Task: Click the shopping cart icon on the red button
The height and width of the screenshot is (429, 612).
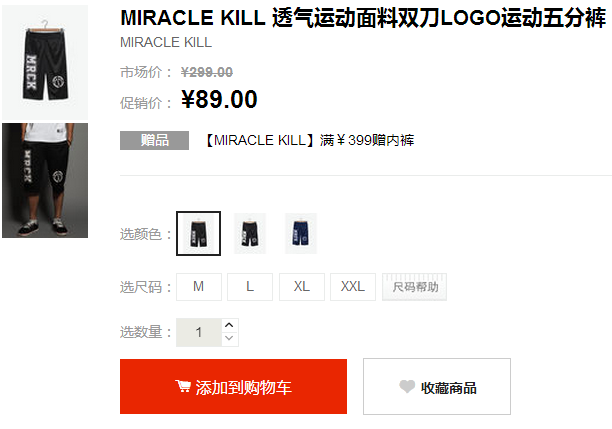Action: [183, 386]
